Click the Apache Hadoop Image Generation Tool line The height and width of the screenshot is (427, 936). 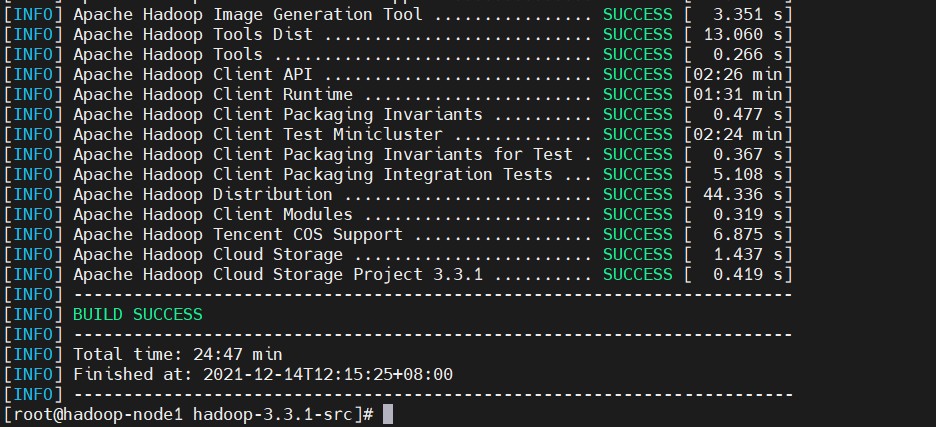(248, 14)
